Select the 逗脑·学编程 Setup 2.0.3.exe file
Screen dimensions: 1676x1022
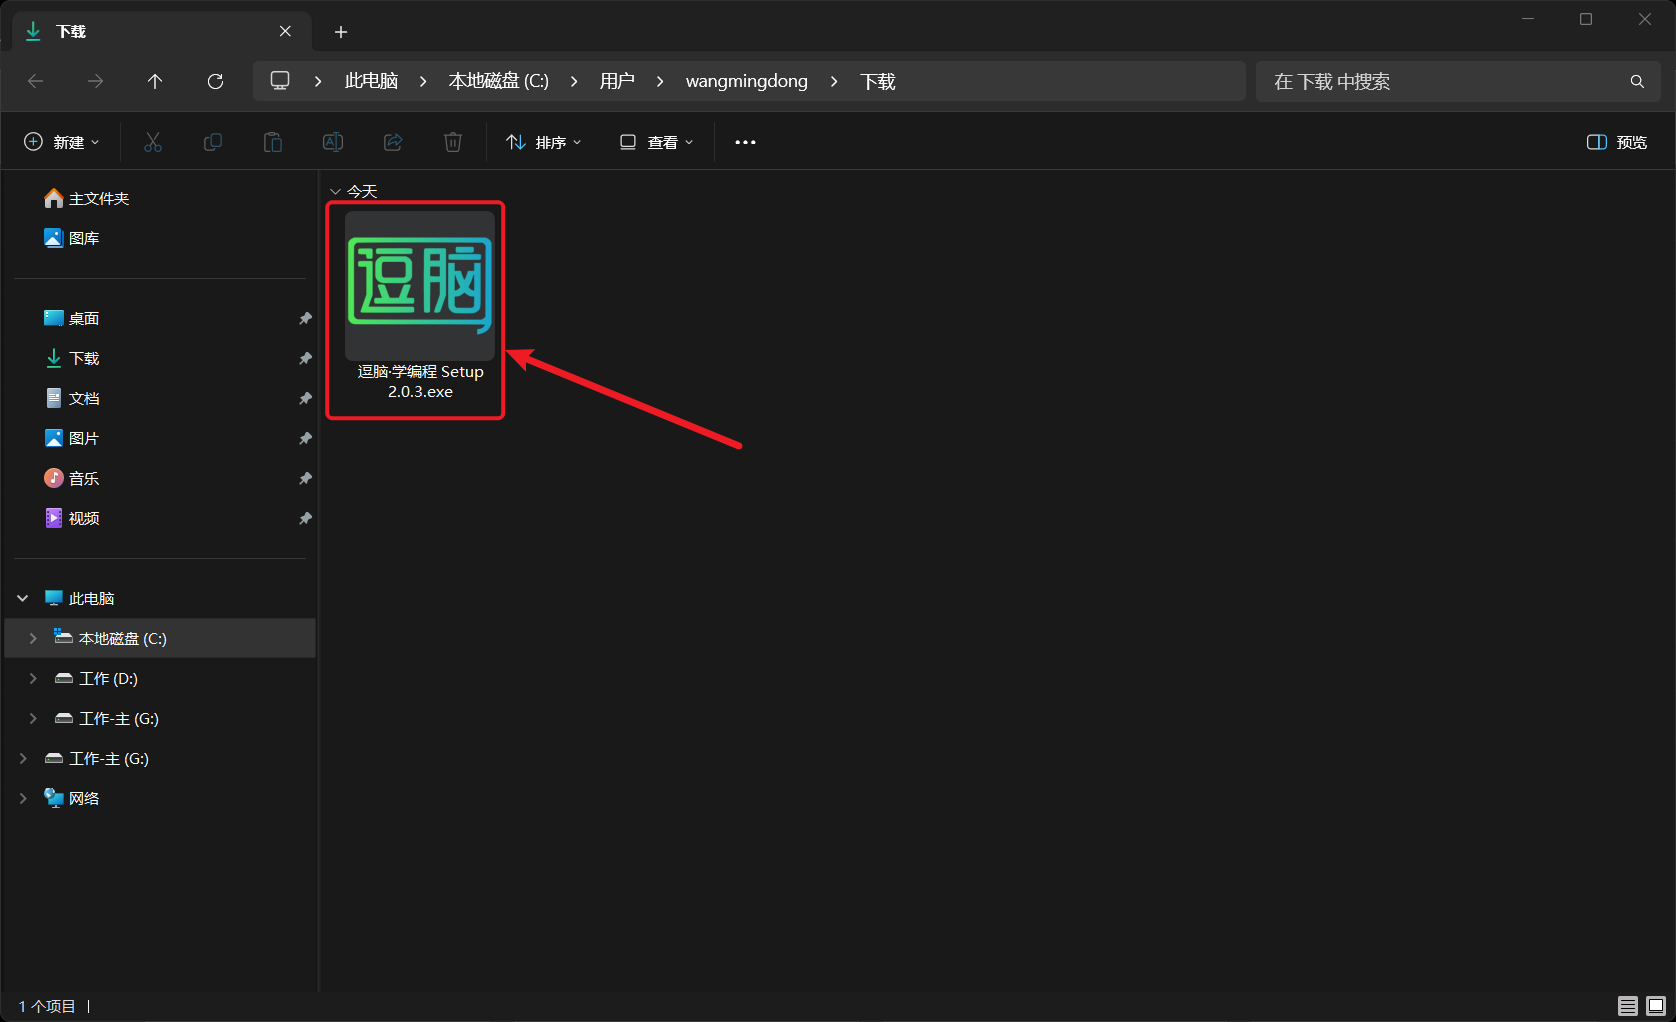click(420, 306)
